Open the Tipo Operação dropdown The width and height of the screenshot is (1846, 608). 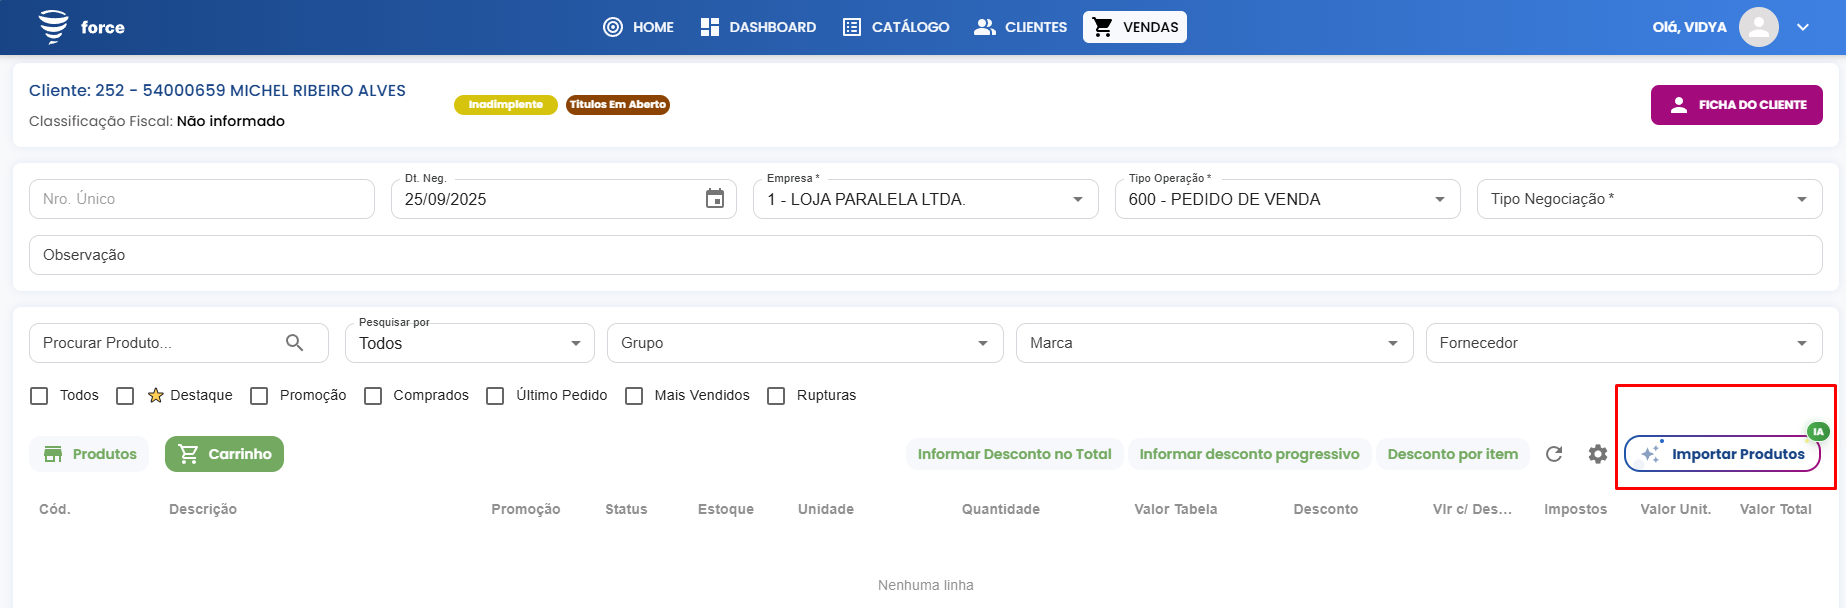[1288, 199]
